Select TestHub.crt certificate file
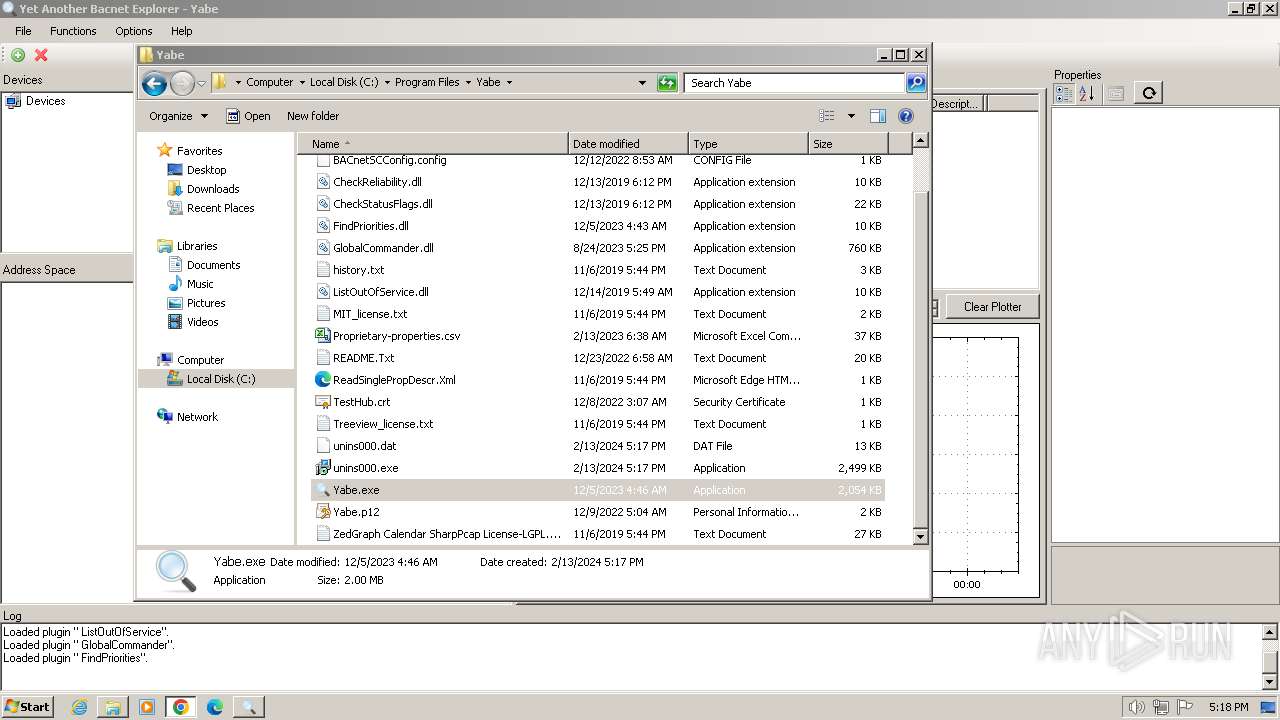 [598, 402]
